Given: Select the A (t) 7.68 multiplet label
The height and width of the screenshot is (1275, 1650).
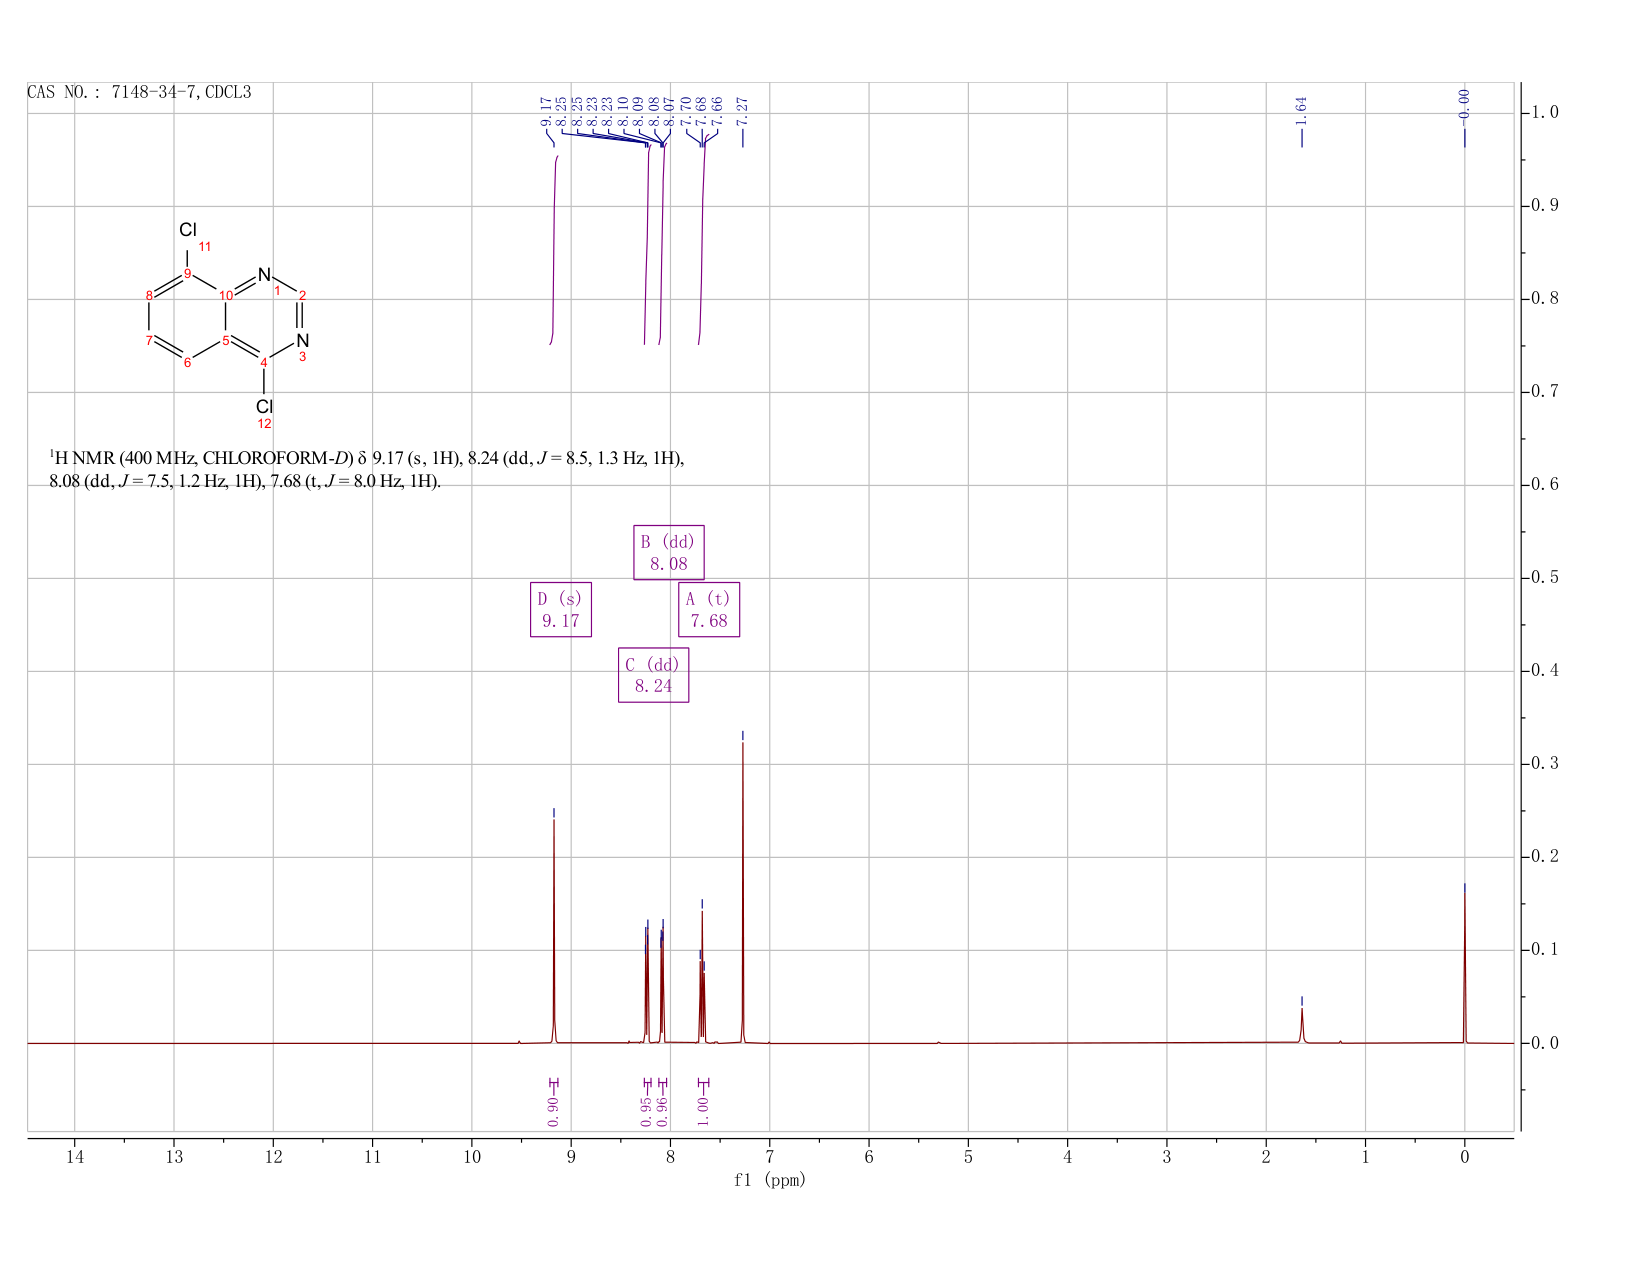Looking at the screenshot, I should pyautogui.click(x=708, y=609).
